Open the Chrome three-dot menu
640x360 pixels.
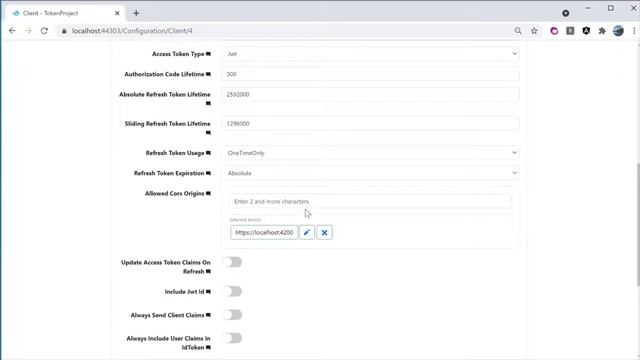pyautogui.click(x=634, y=31)
